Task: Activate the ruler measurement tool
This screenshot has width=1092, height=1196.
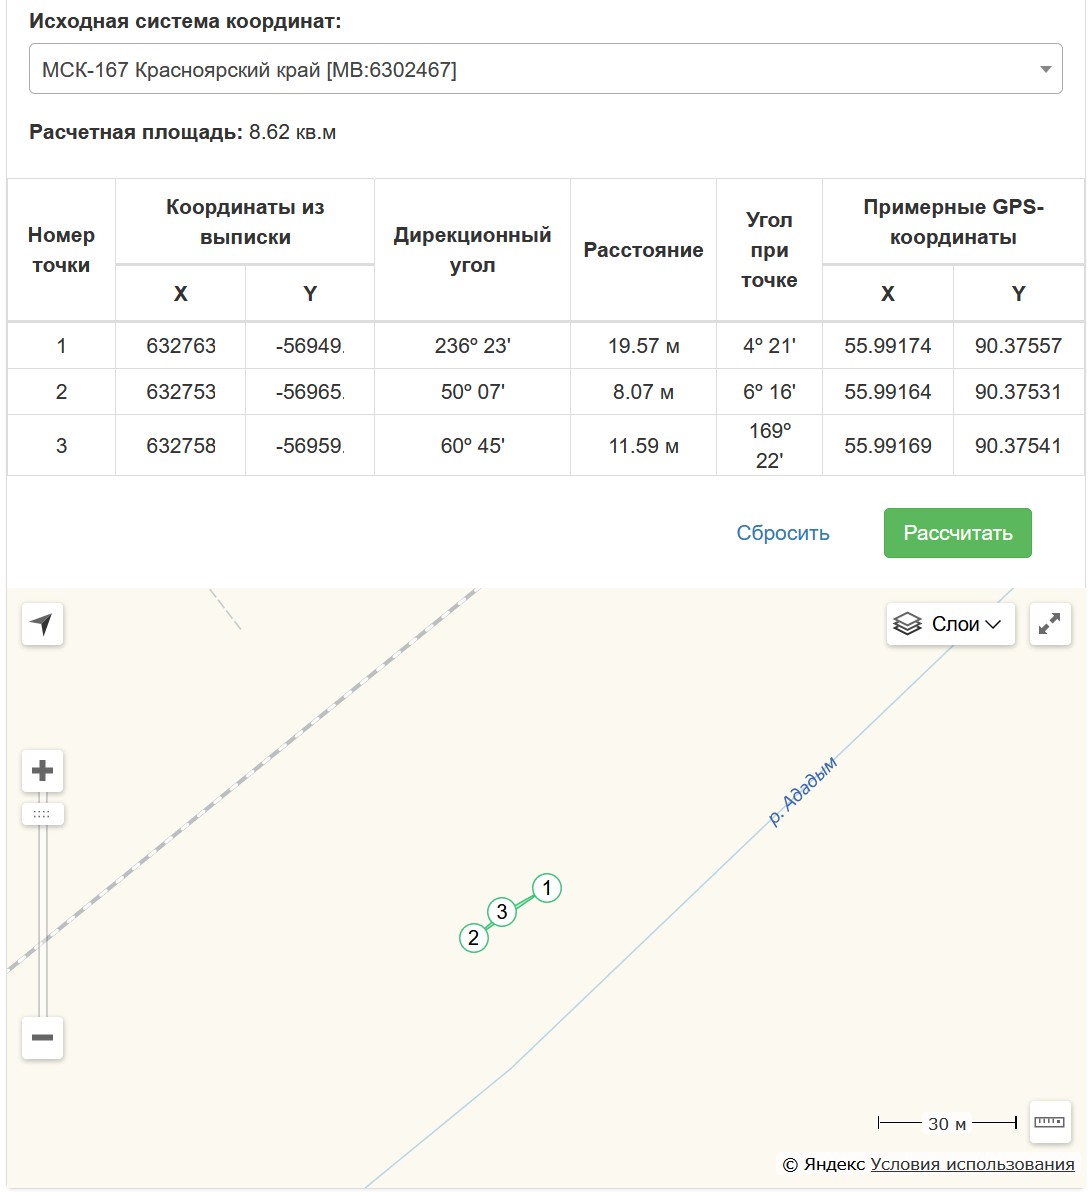Action: tap(1049, 1122)
